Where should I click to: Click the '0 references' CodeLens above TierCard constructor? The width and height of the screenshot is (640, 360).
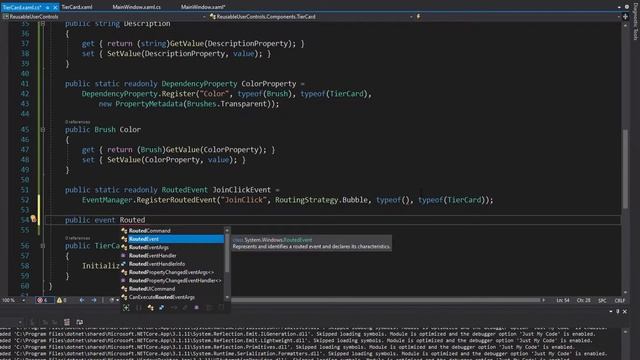coord(77,238)
